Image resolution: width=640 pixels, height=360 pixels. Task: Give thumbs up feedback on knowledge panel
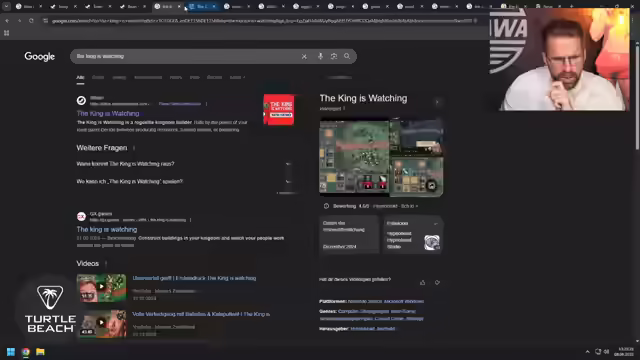click(x=422, y=282)
